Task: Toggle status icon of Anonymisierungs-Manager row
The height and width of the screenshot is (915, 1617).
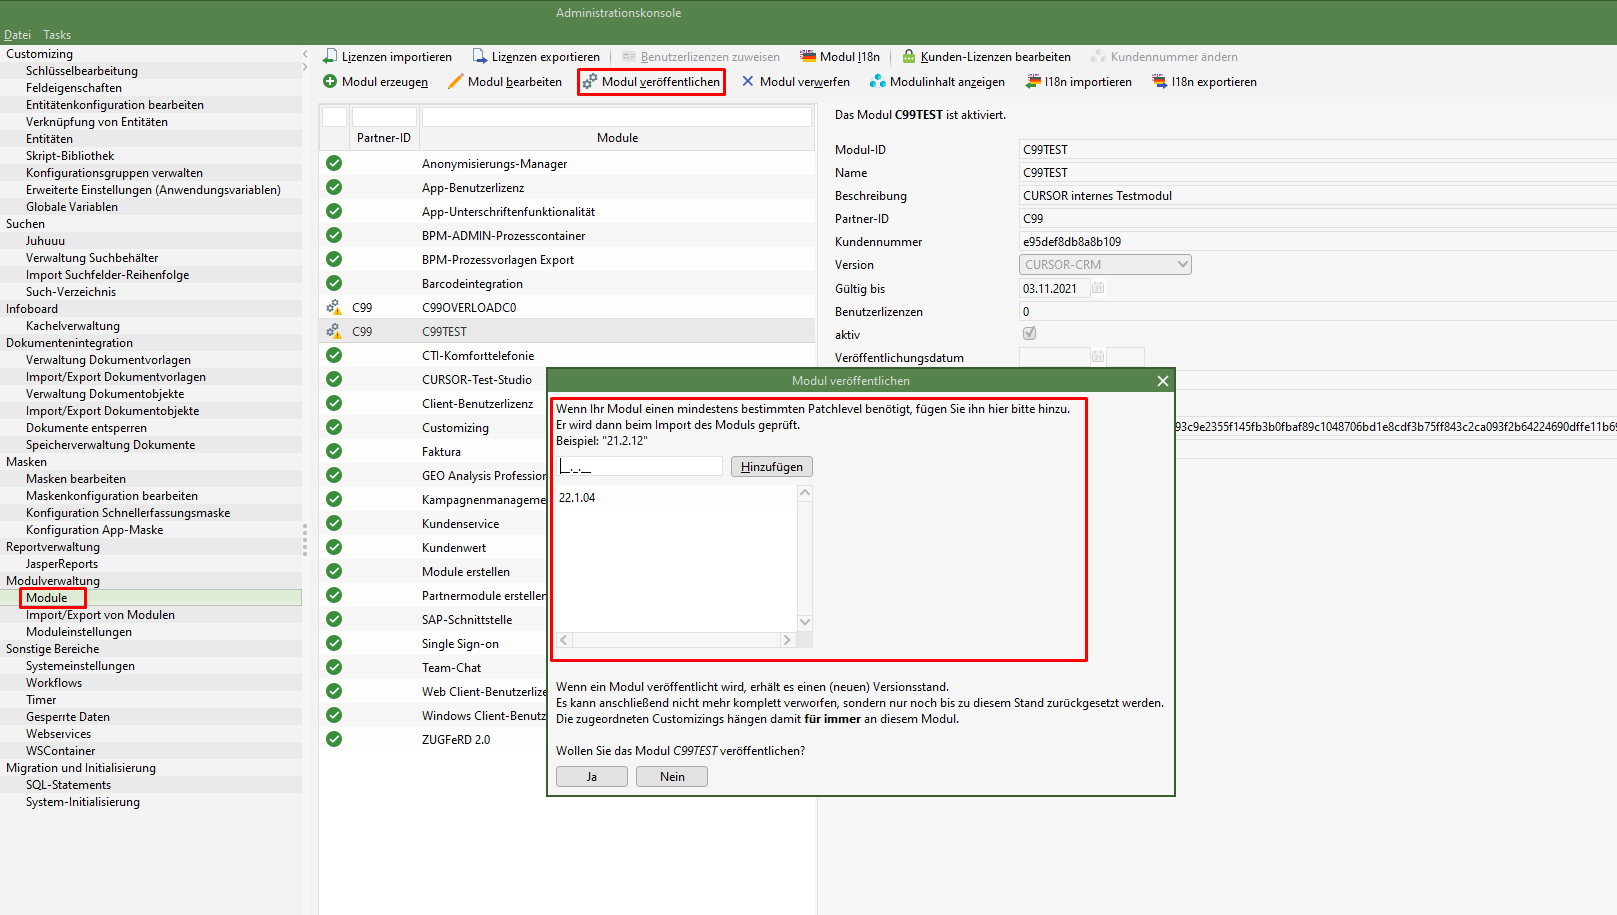Action: [x=334, y=163]
